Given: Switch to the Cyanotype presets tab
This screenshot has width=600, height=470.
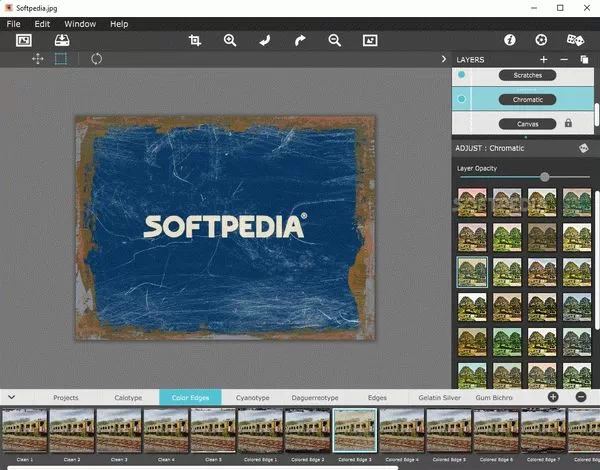Looking at the screenshot, I should pos(252,397).
